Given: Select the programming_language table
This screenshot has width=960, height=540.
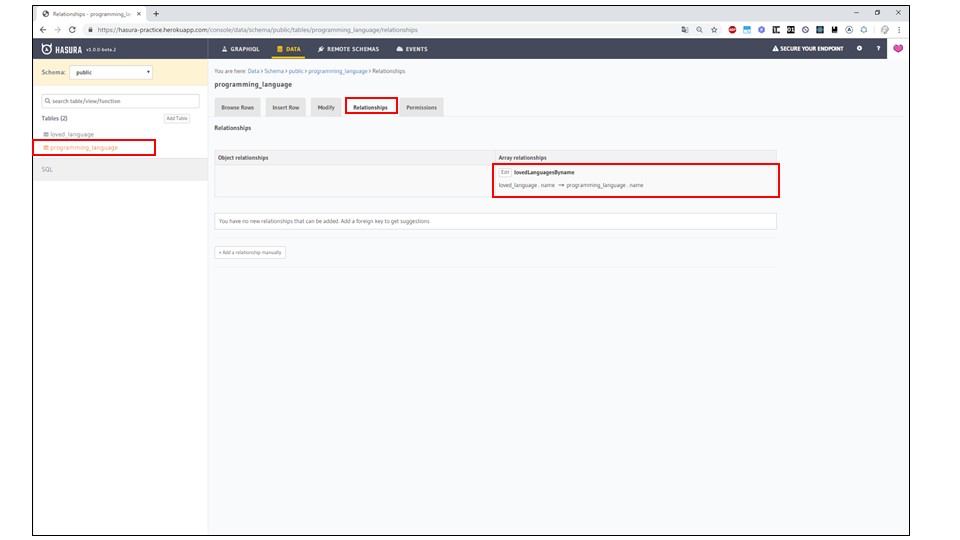Looking at the screenshot, I should pos(84,148).
